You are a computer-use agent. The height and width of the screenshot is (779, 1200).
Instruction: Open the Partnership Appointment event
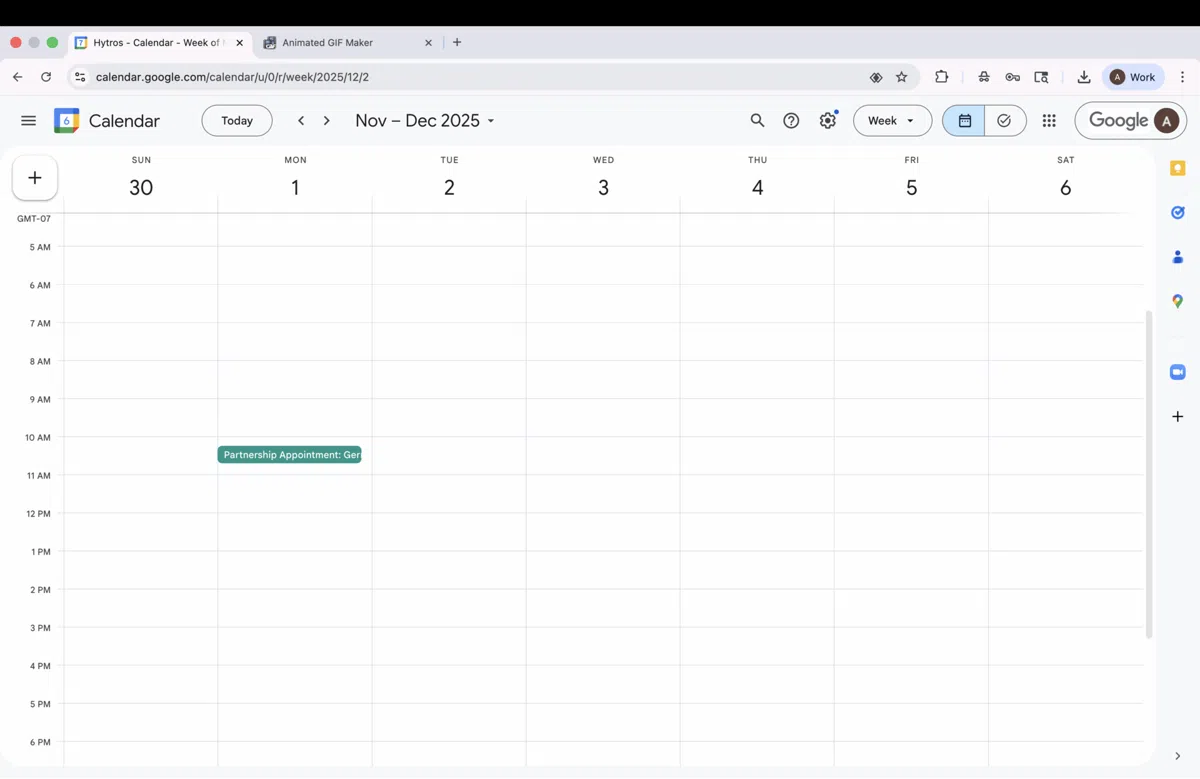(289, 455)
